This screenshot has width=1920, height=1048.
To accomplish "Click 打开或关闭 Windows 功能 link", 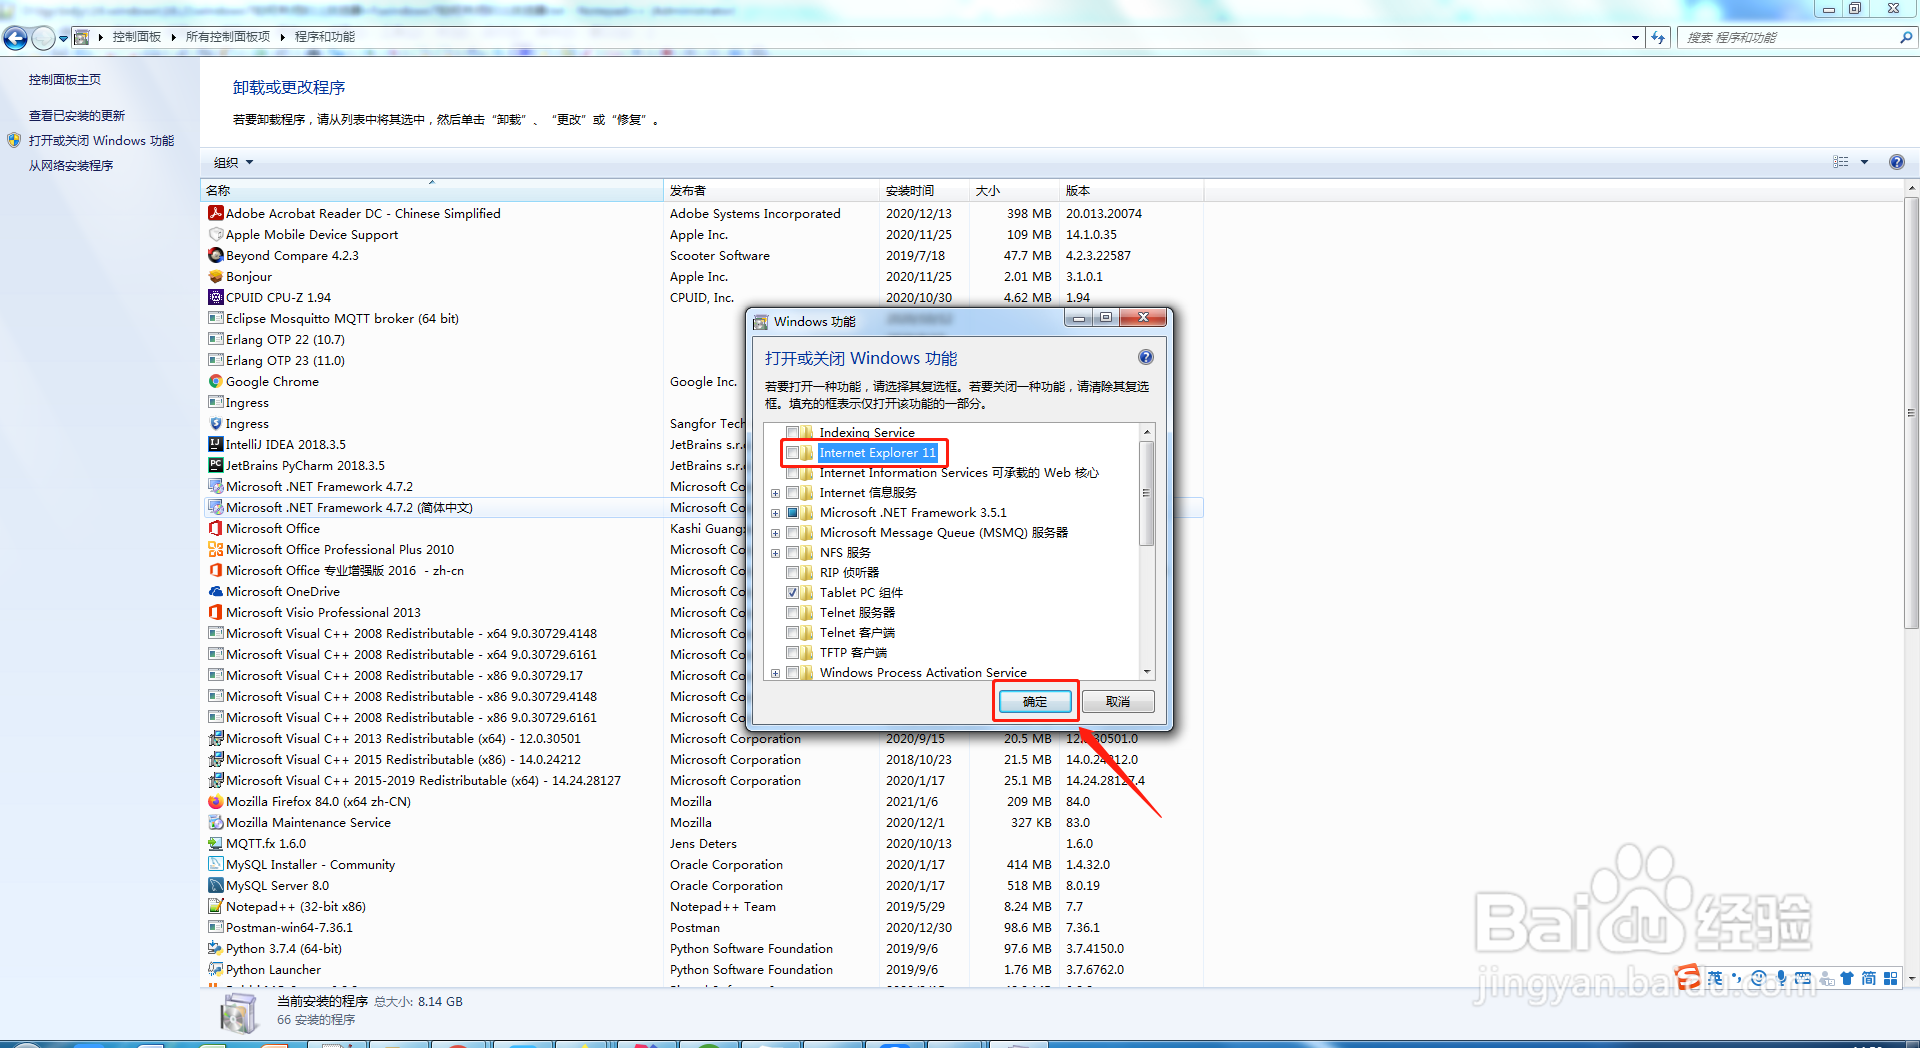I will 101,140.
